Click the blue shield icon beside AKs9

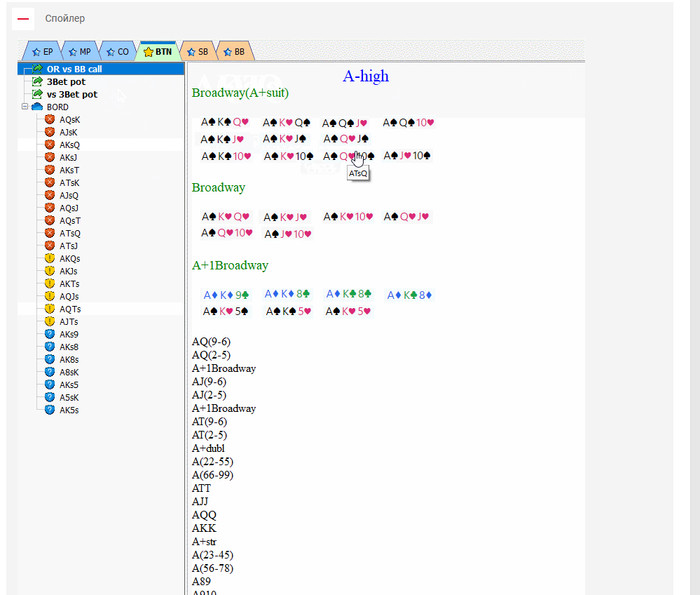(50, 334)
